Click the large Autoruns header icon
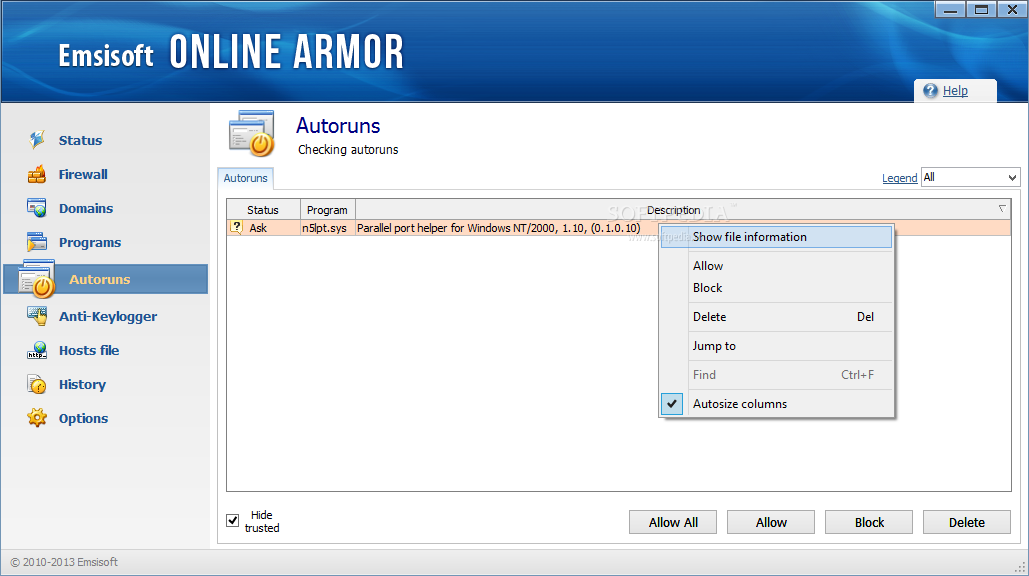 (252, 133)
